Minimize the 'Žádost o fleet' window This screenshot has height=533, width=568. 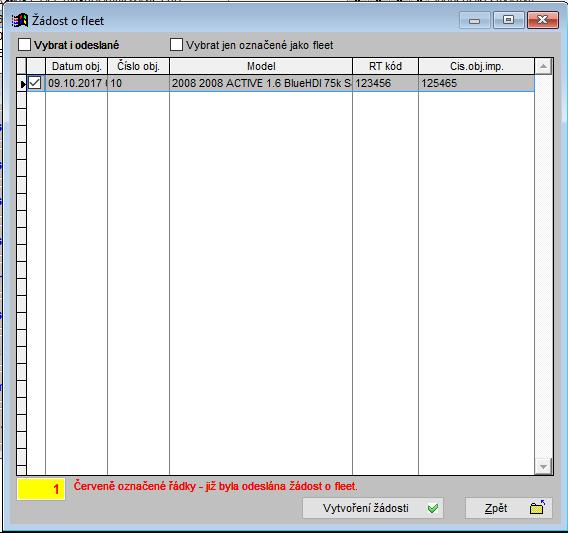(475, 20)
